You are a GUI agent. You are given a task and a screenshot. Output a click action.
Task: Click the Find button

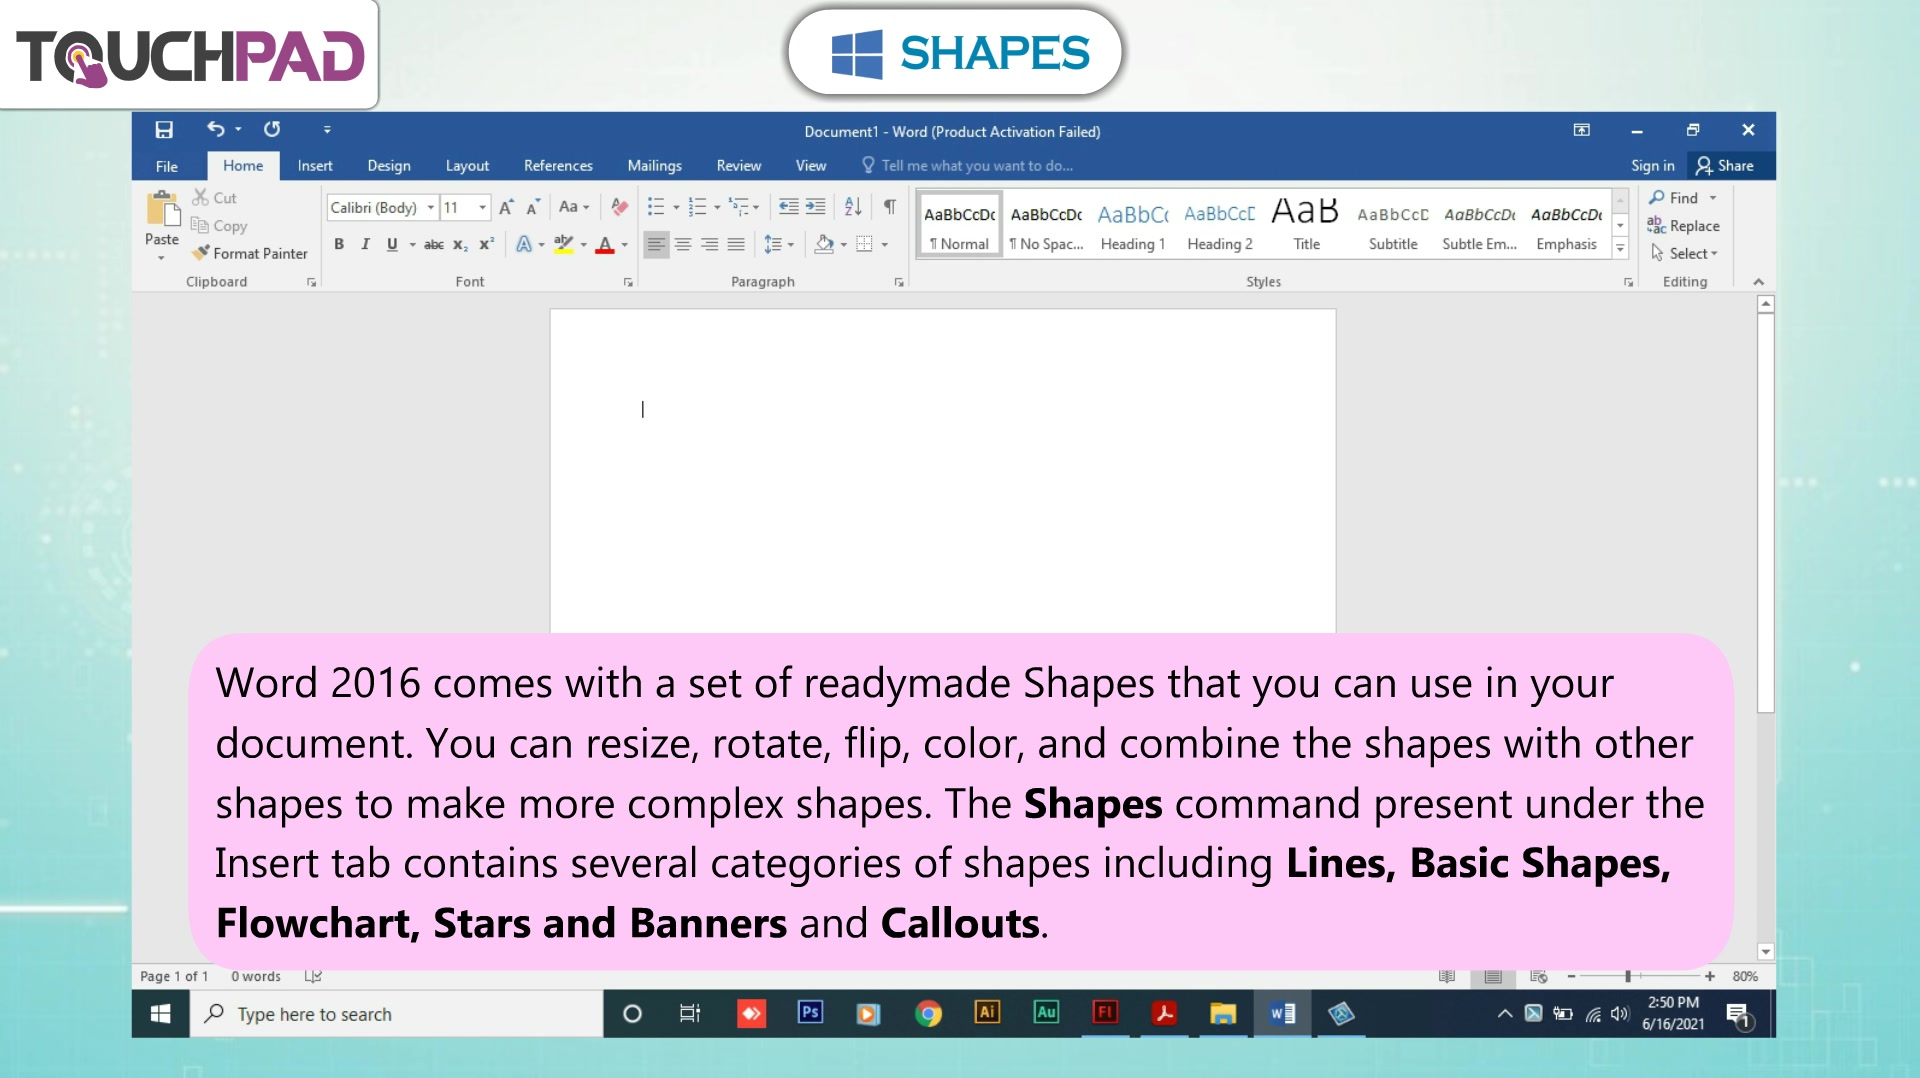(x=1674, y=198)
